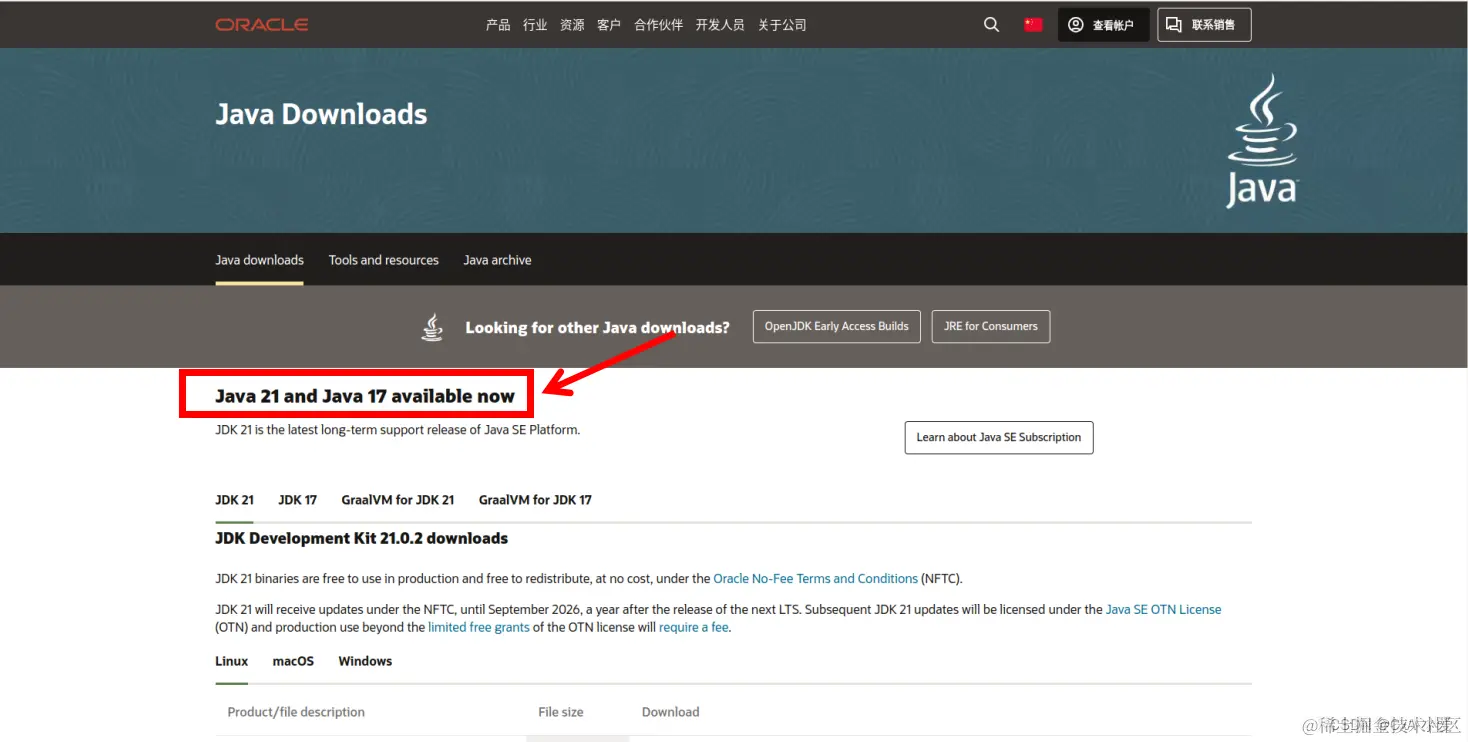Switch to Tools and resources tab
This screenshot has width=1468, height=742.
384,260
